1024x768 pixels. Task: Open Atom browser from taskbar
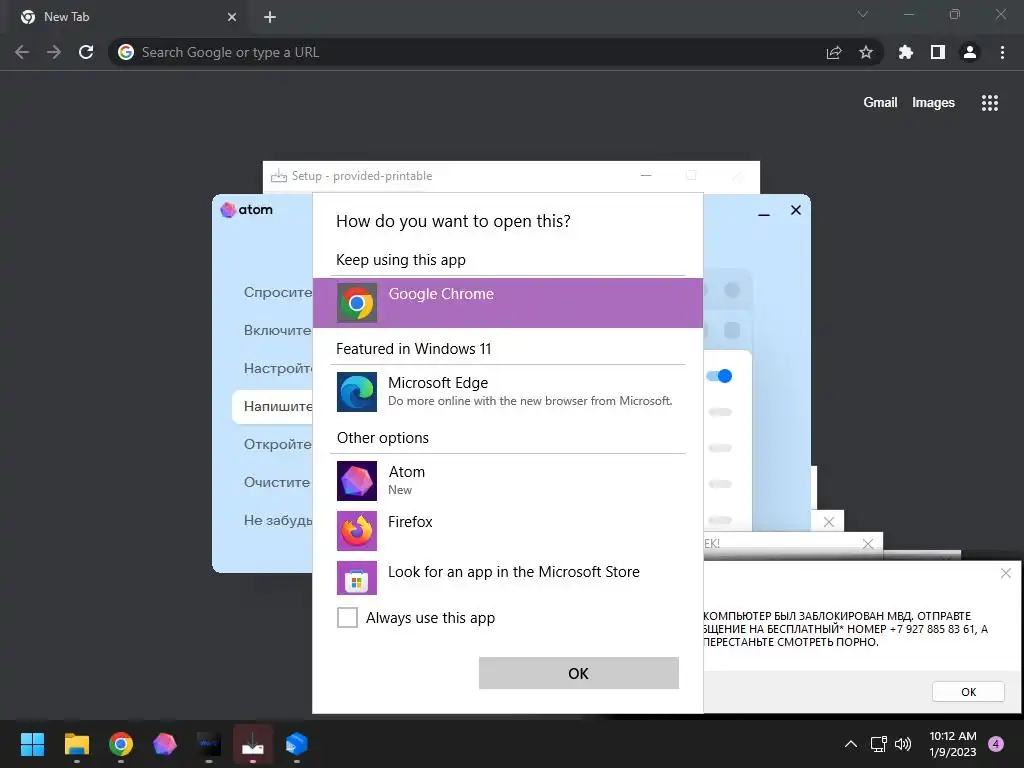coord(165,744)
